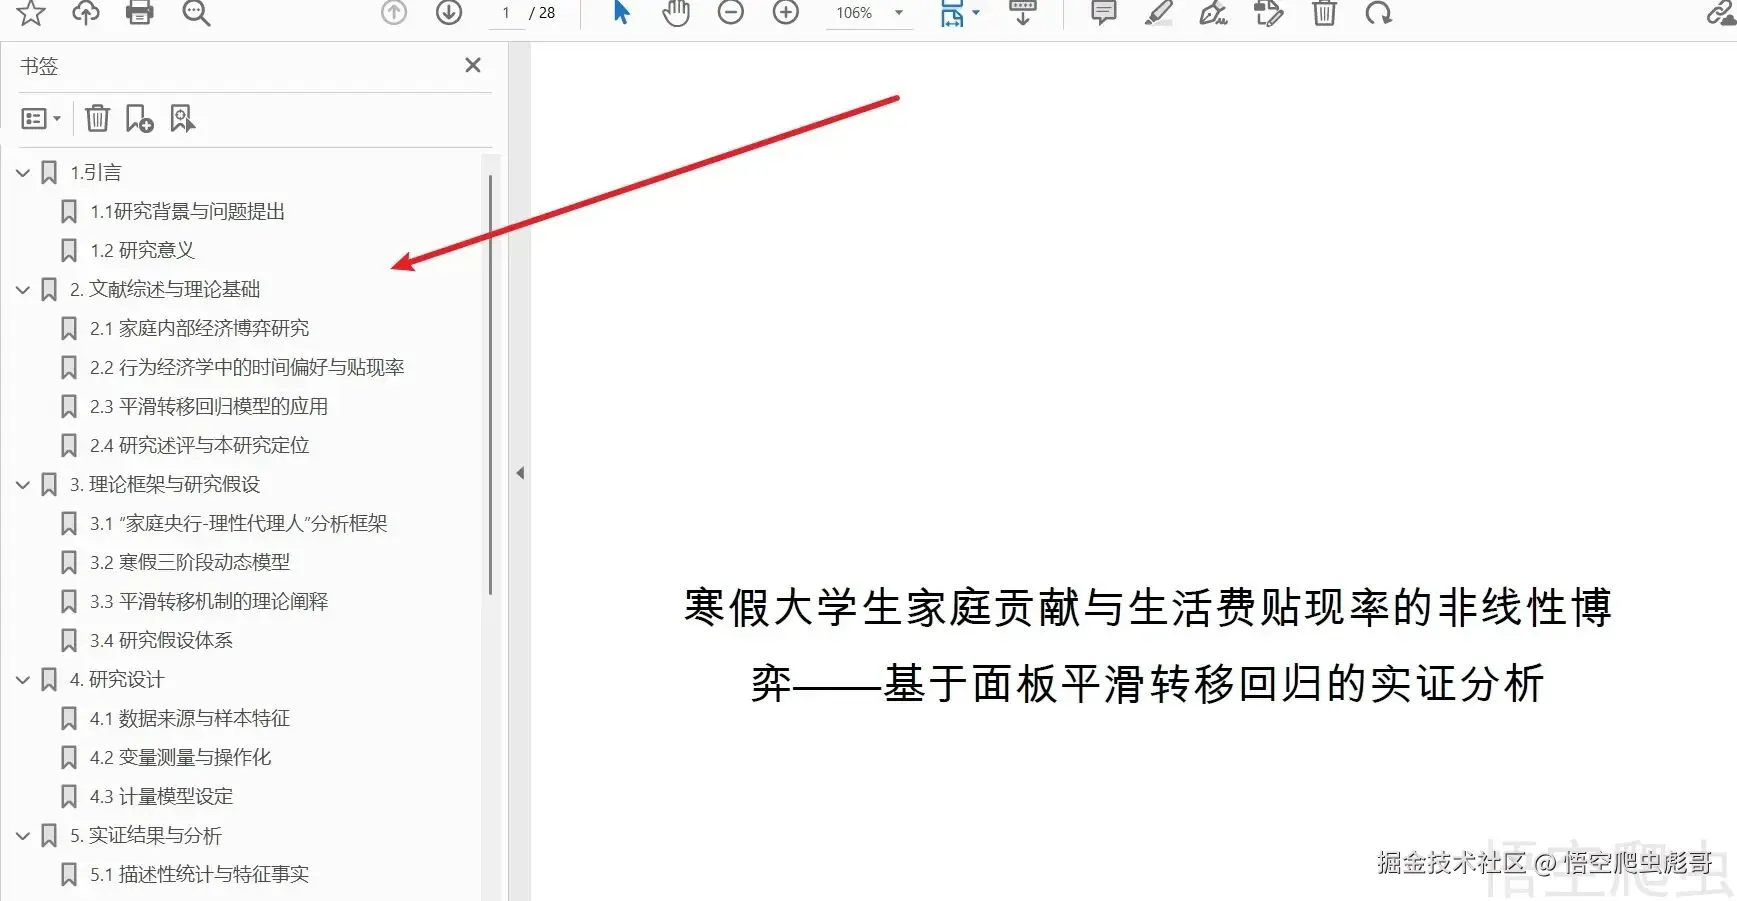The image size is (1737, 901).
Task: Zoom in with the plus icon
Action: [x=786, y=12]
